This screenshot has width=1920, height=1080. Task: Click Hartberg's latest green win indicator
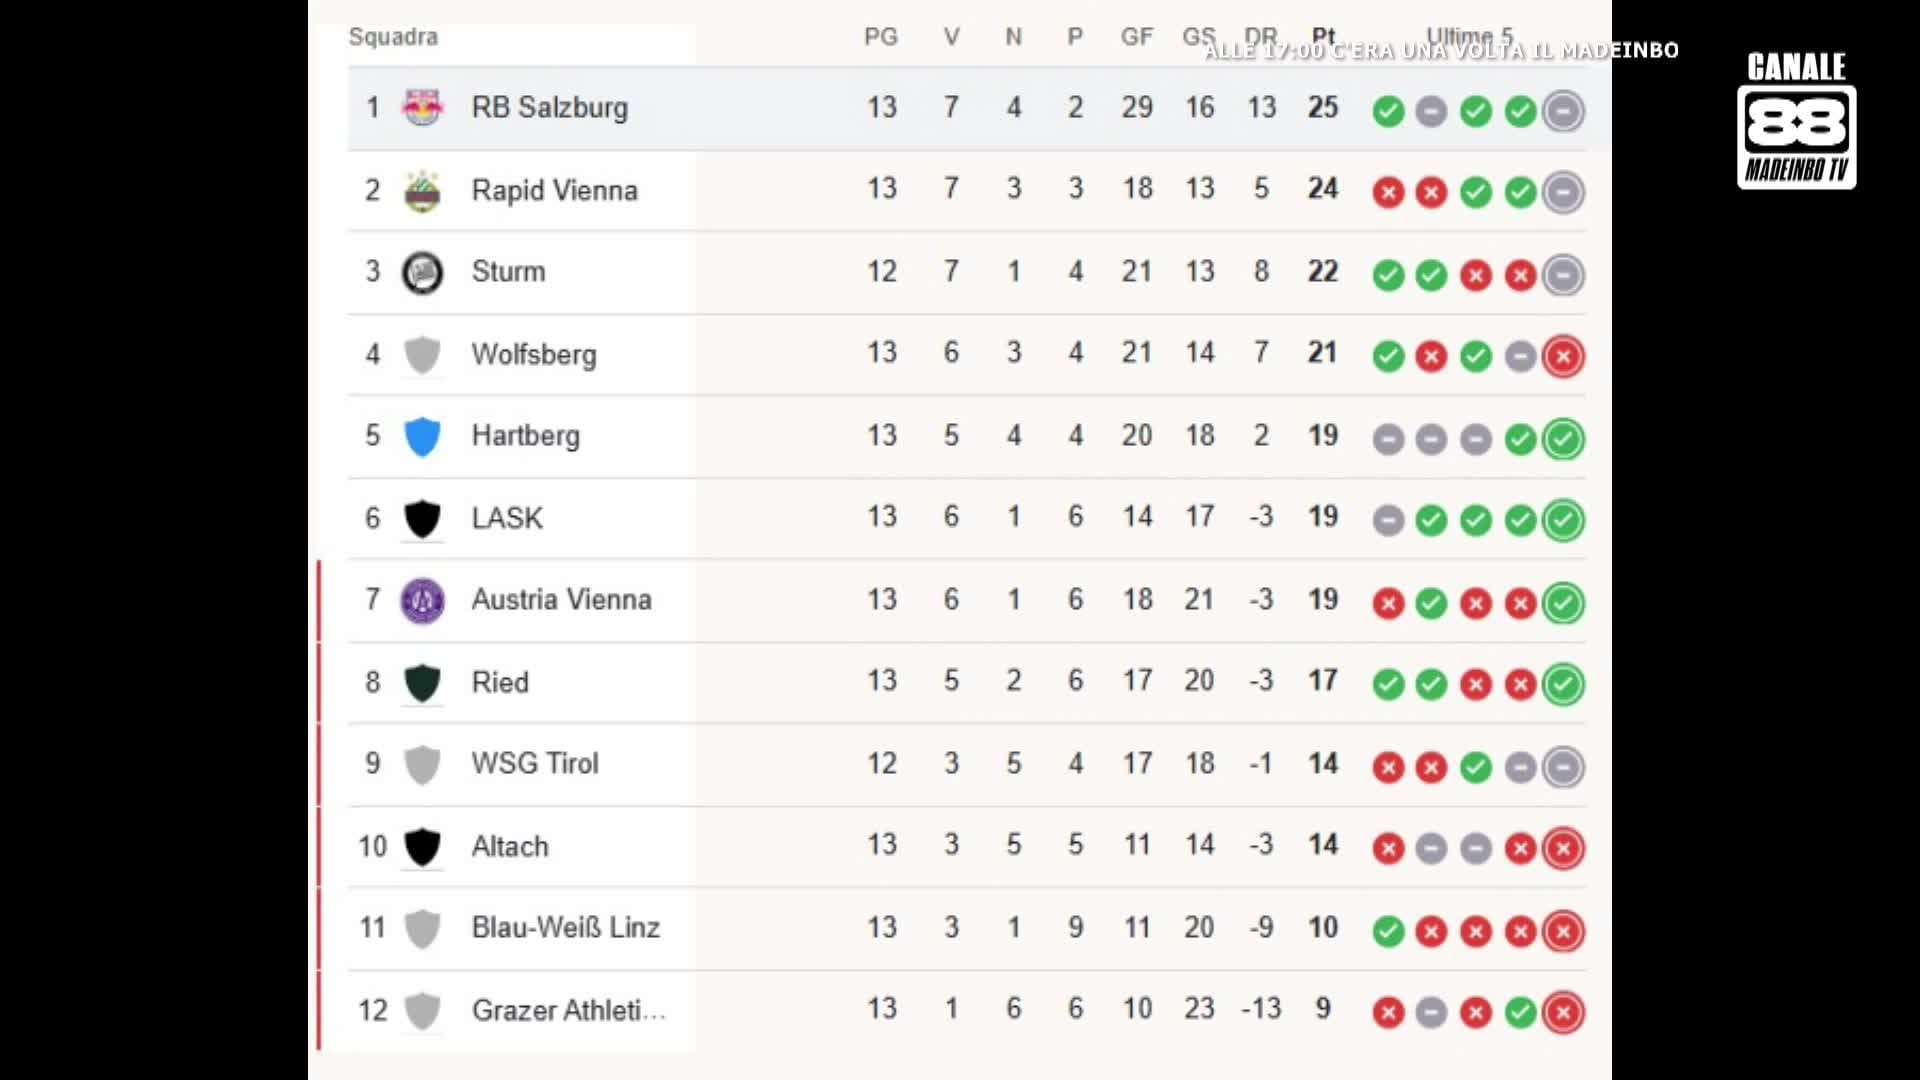click(1563, 438)
